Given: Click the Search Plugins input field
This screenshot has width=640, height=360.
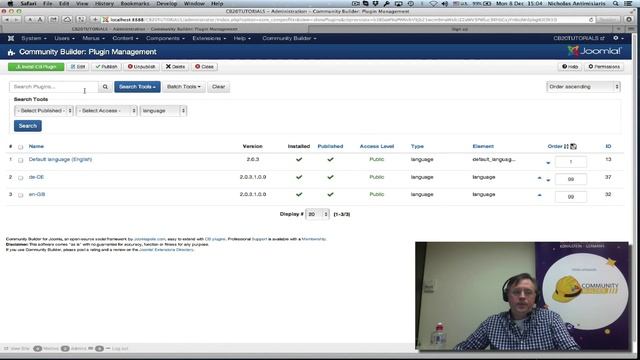Looking at the screenshot, I should click(54, 87).
